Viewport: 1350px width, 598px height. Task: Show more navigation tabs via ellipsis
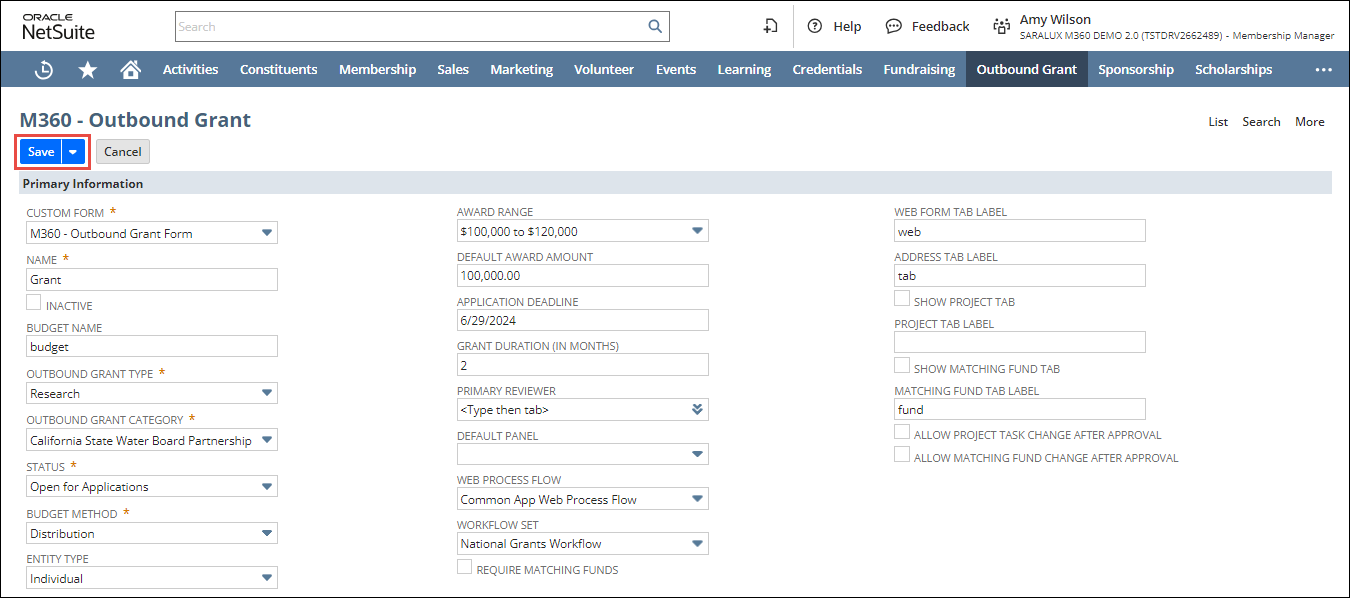coord(1324,70)
